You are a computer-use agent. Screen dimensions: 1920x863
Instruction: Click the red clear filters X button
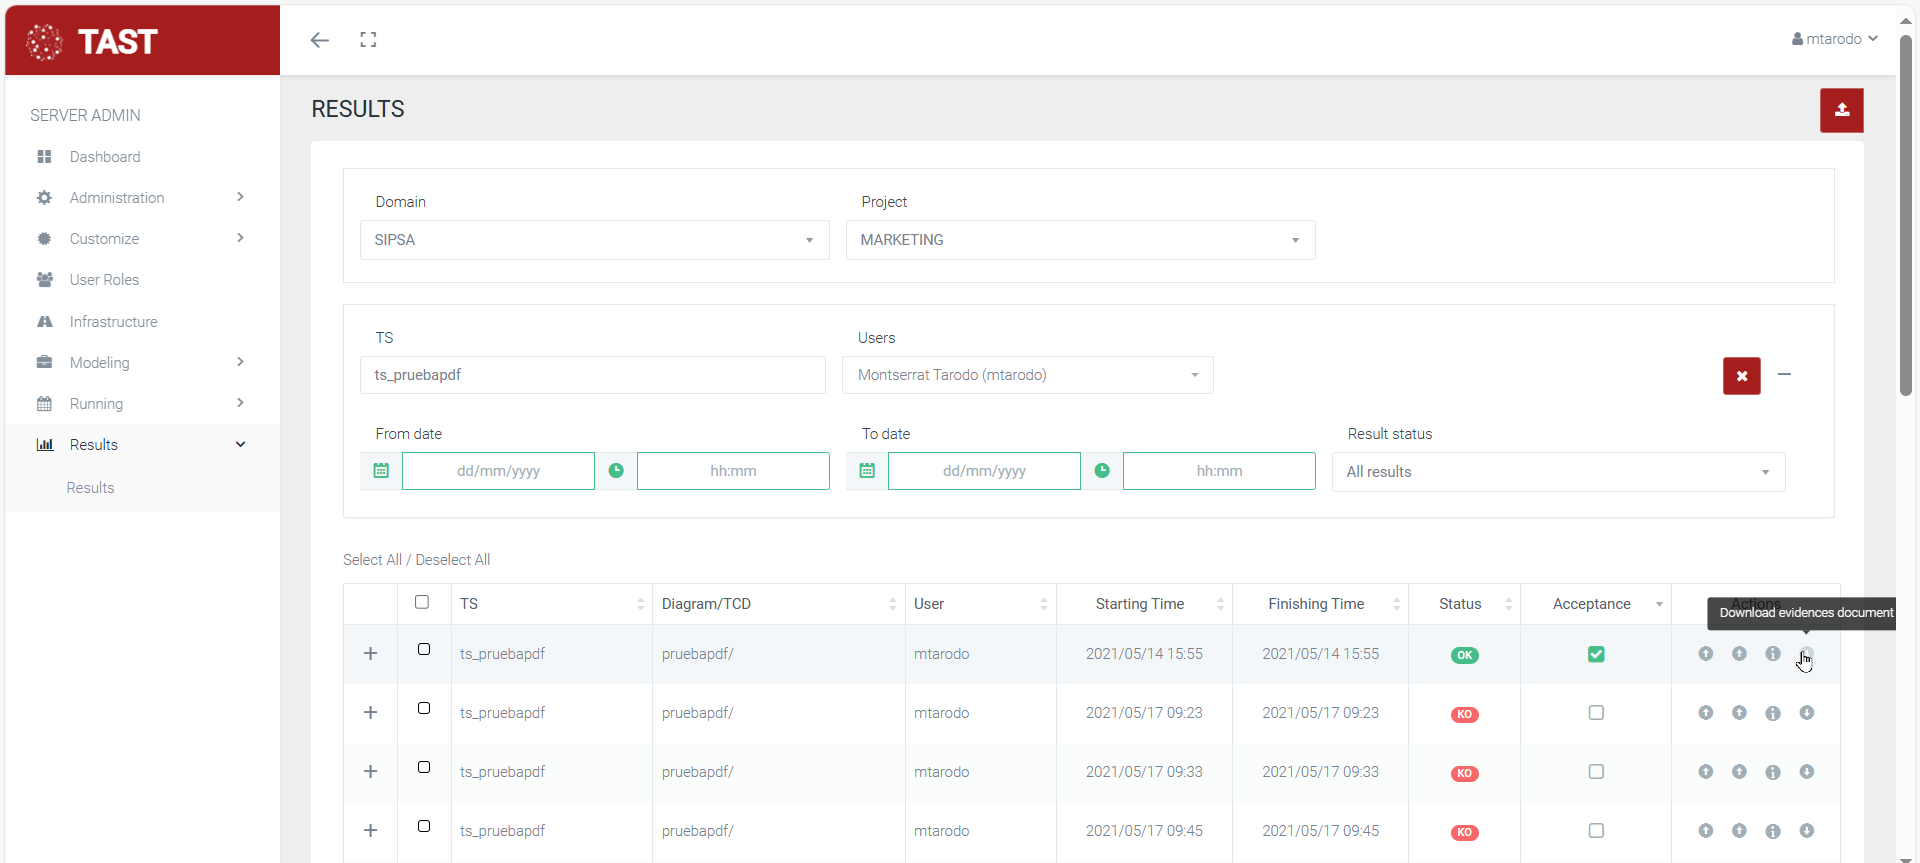pos(1741,376)
